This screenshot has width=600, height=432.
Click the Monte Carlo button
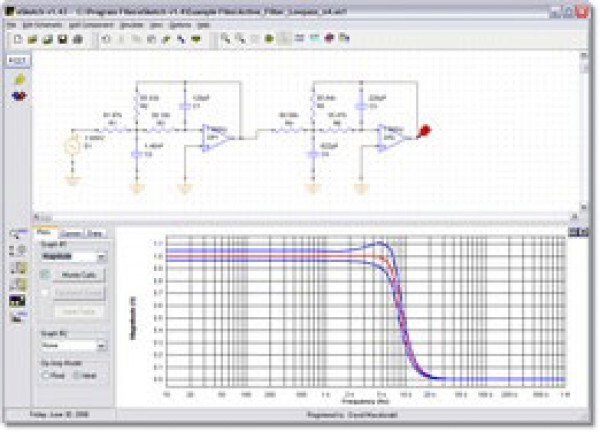78,275
